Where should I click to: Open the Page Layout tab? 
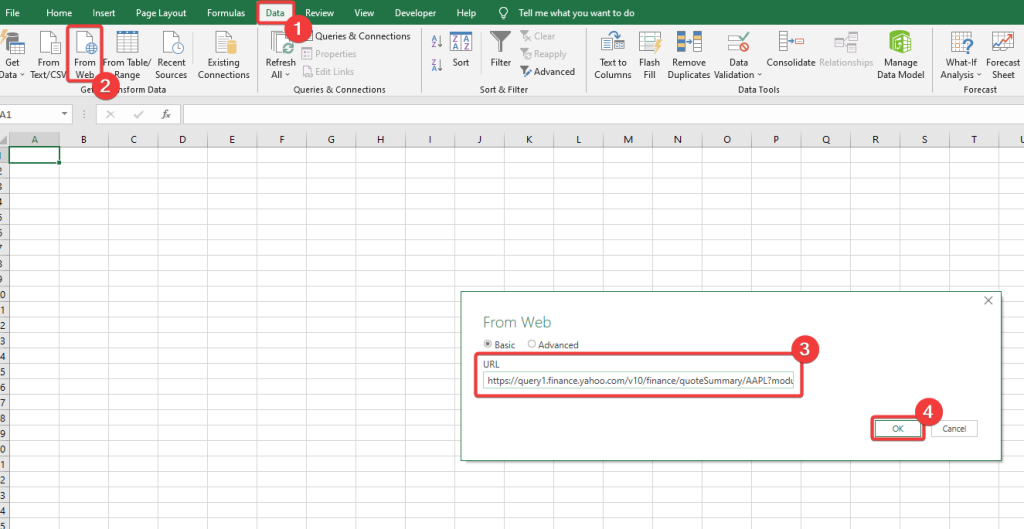coord(161,13)
